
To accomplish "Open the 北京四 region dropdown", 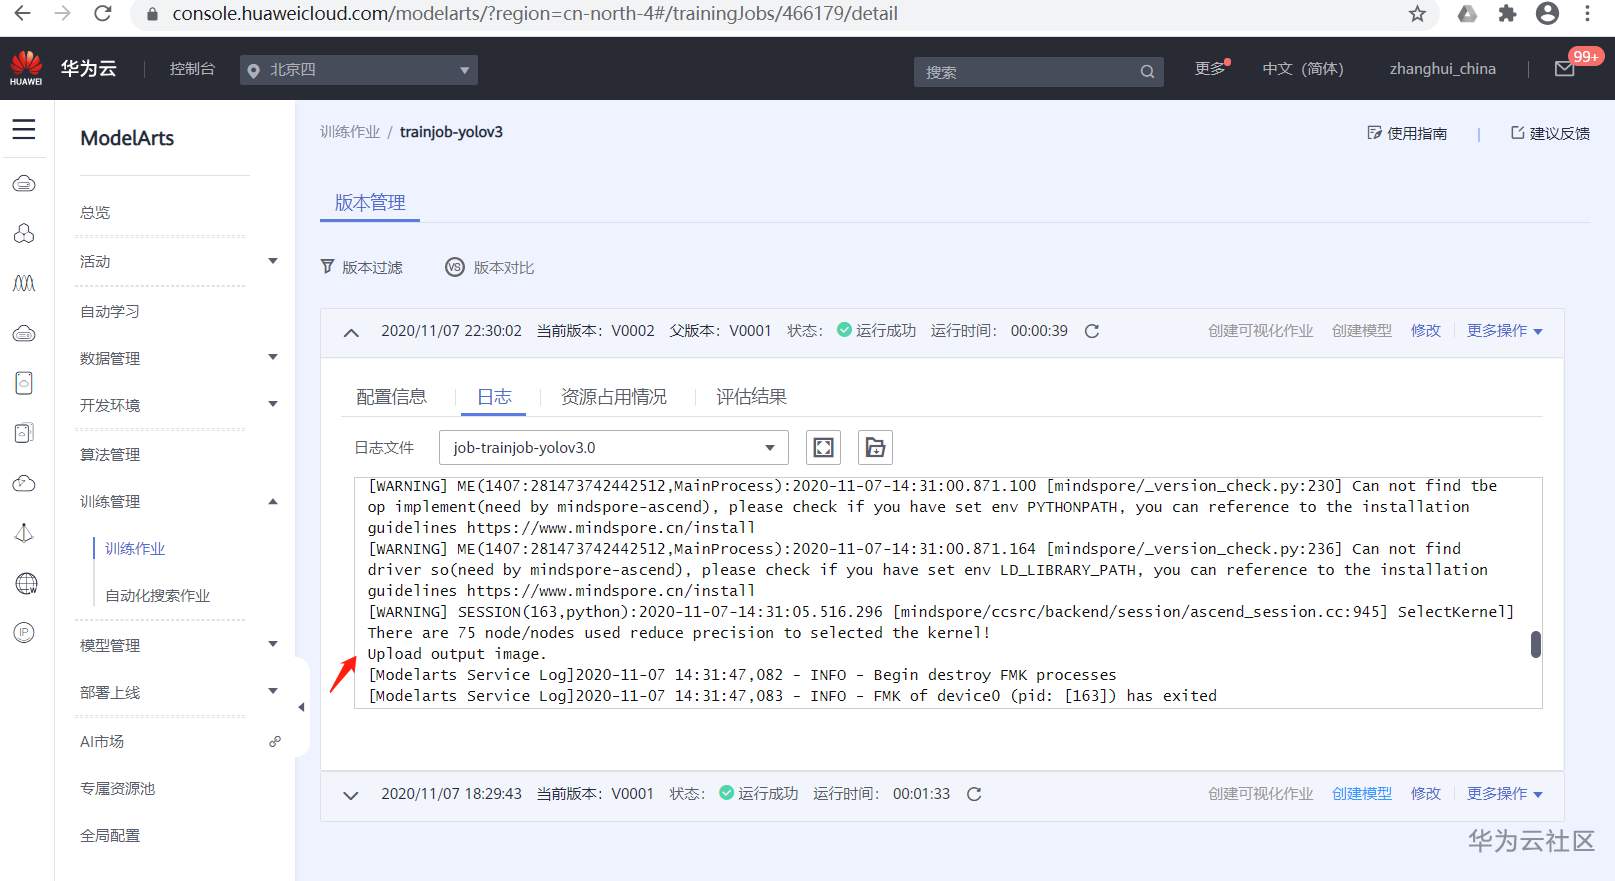I will 359,70.
